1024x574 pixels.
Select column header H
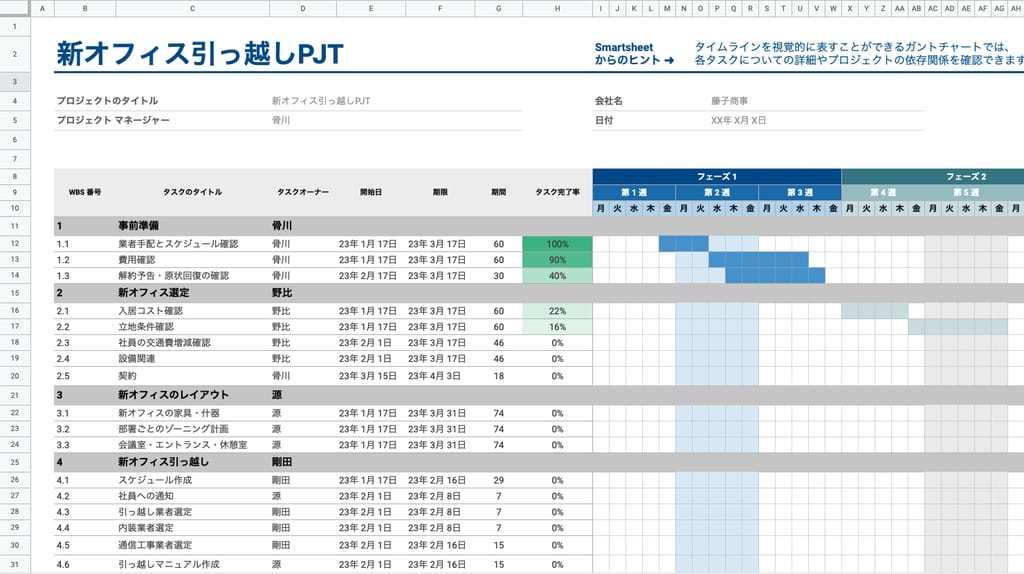click(x=557, y=8)
